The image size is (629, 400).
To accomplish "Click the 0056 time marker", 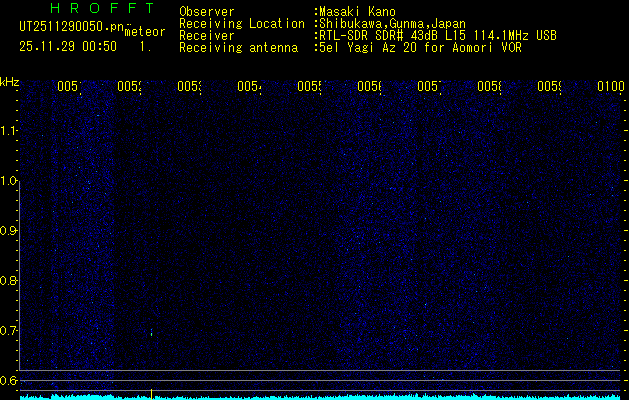I will point(369,86).
